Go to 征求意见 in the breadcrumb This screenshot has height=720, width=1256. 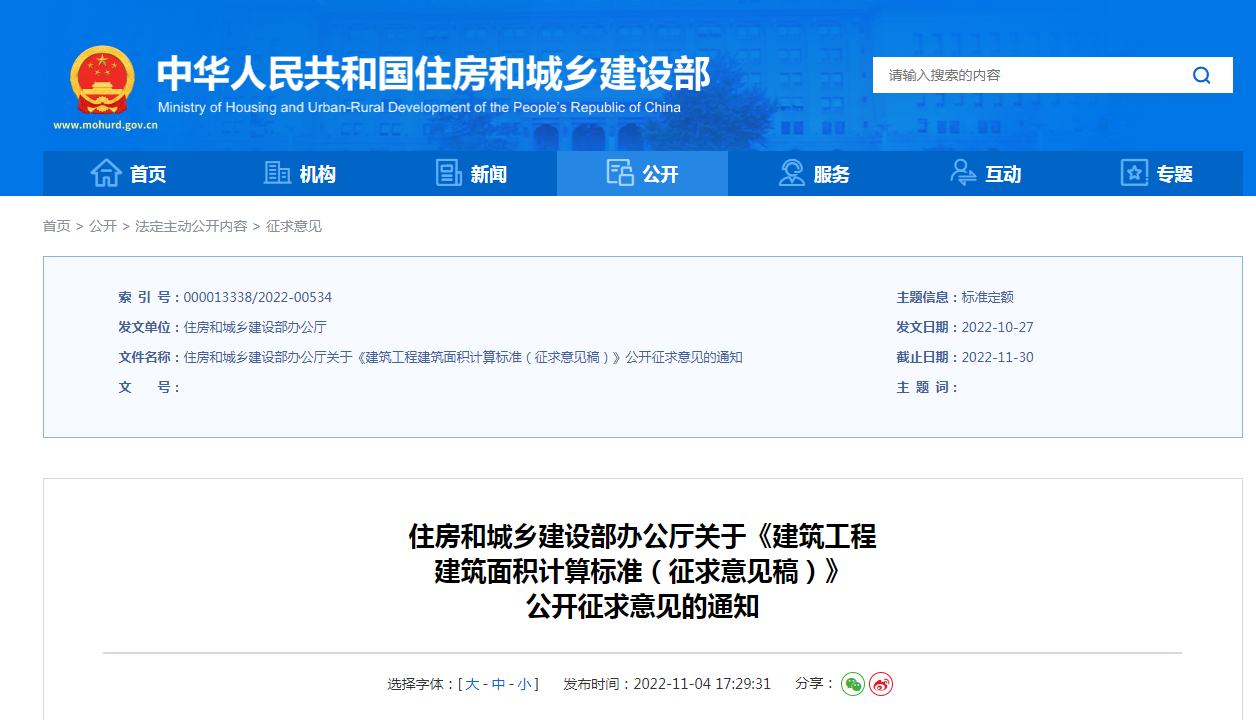click(x=294, y=226)
